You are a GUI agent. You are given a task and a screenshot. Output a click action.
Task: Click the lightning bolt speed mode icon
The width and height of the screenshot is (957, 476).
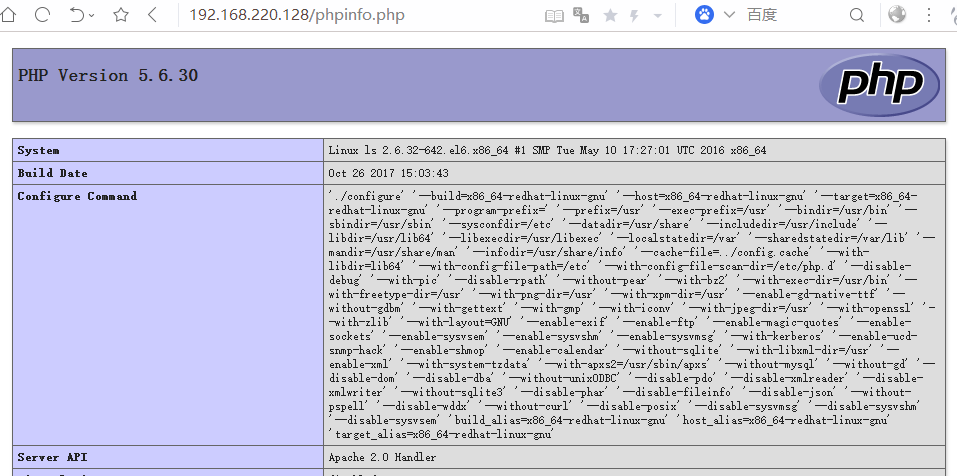(x=635, y=16)
